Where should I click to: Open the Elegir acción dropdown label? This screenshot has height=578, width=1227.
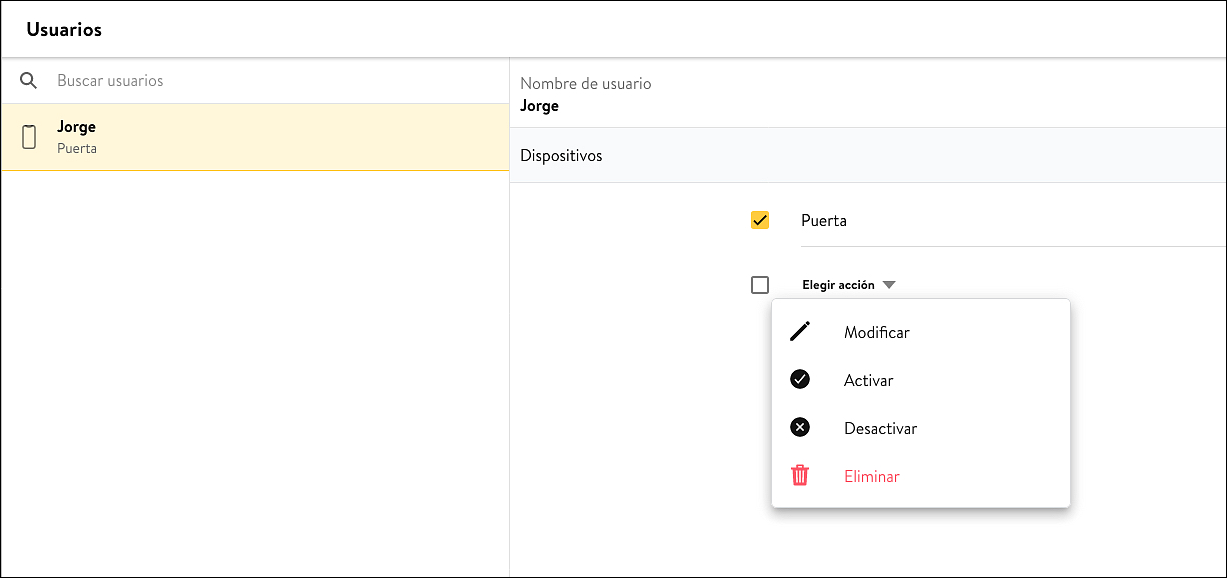[838, 285]
